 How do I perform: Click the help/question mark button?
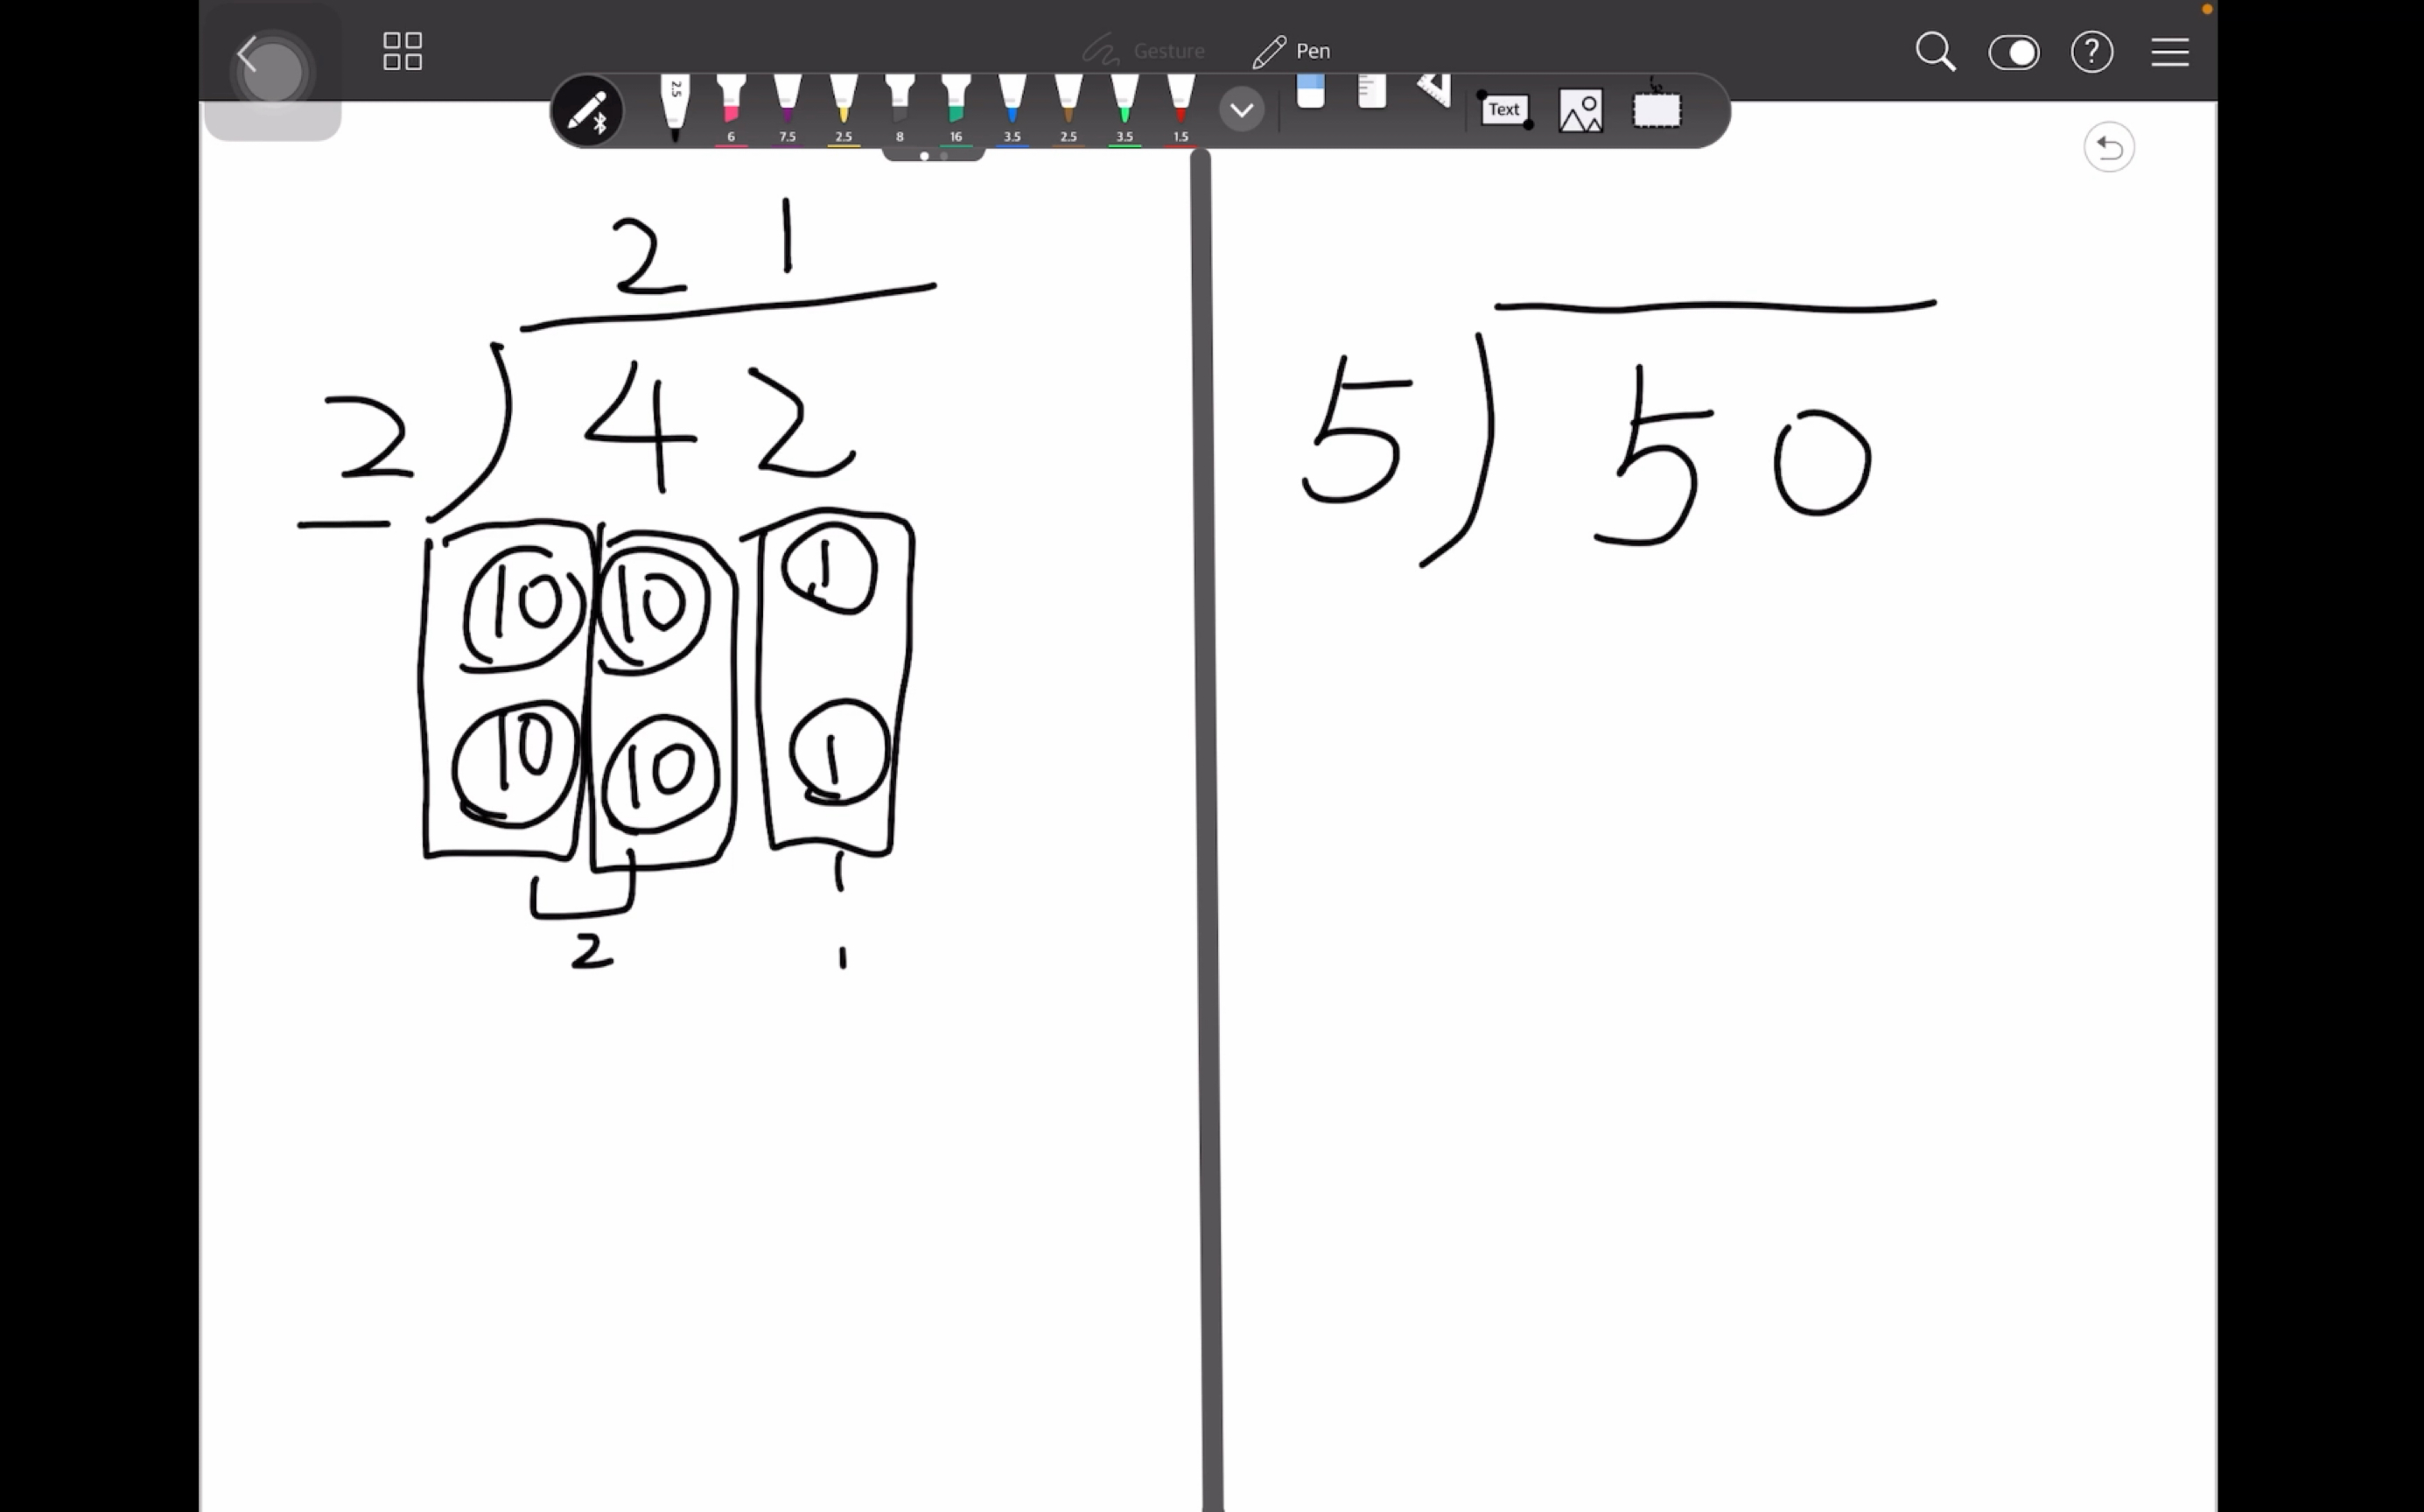(x=2090, y=51)
